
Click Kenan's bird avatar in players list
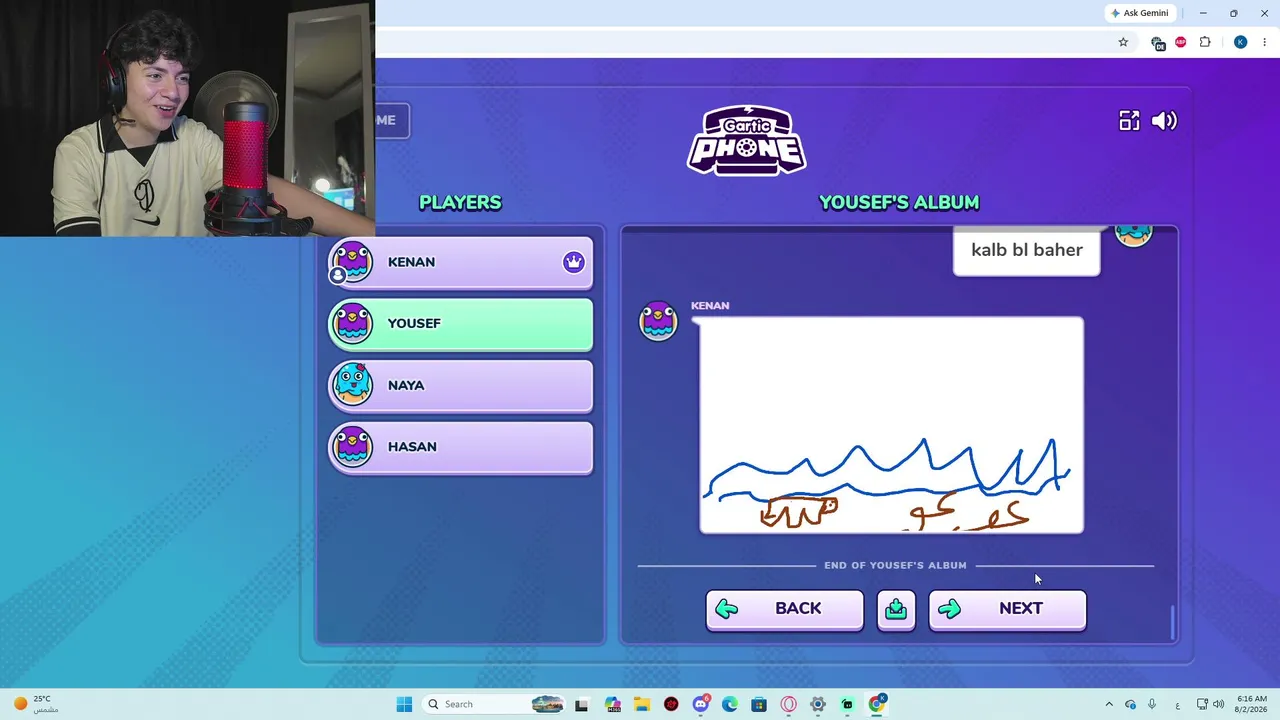pos(352,262)
